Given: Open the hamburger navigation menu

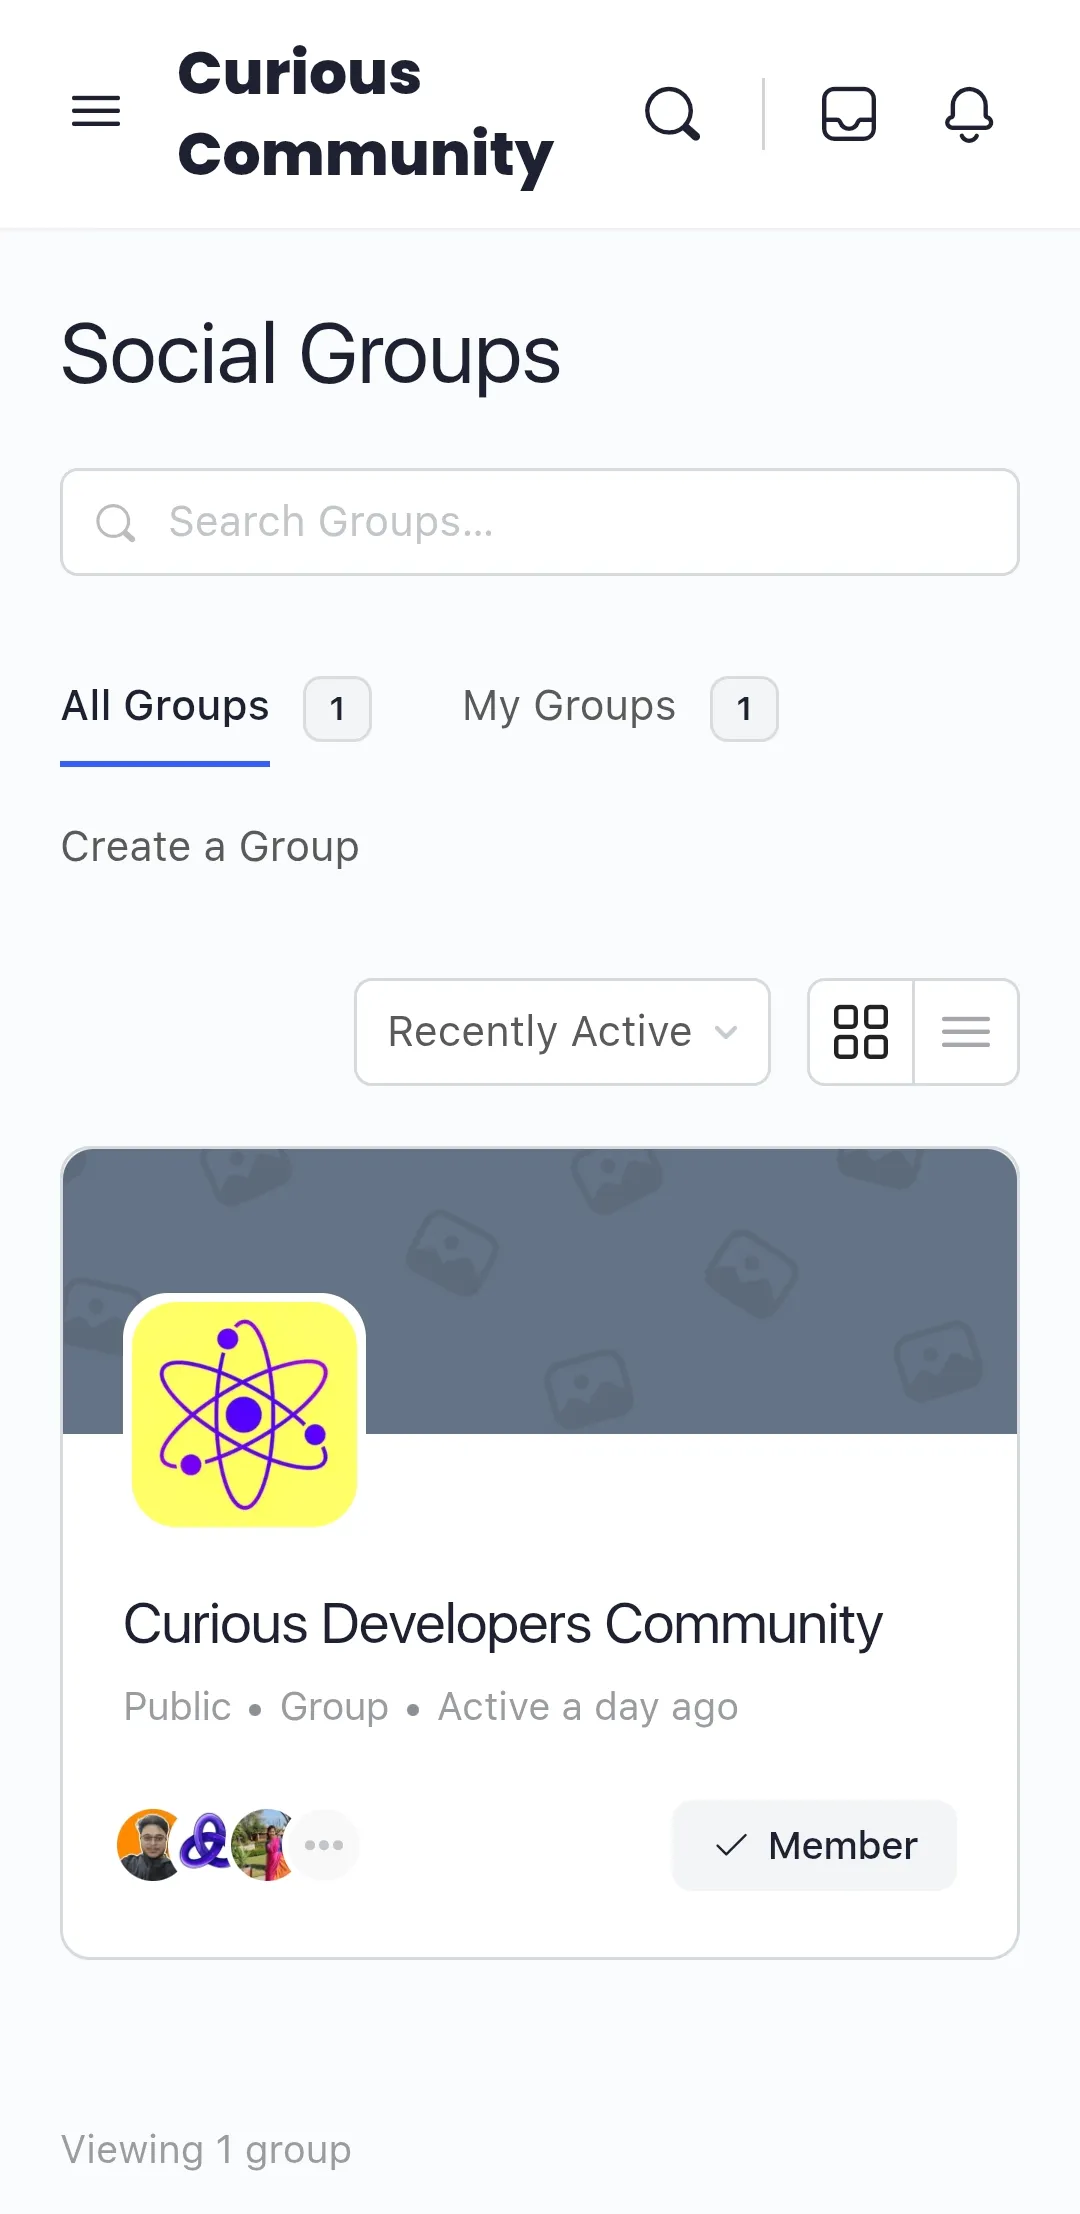Looking at the screenshot, I should pos(96,112).
